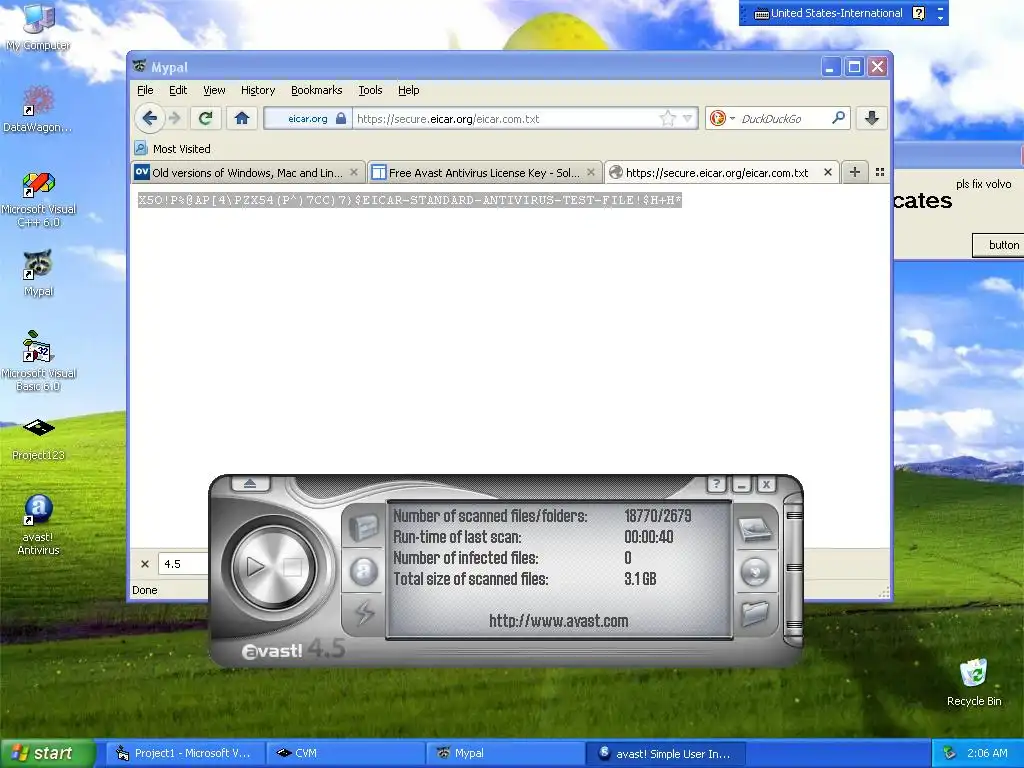Viewport: 1024px width, 768px height.
Task: Close the eicar.com.txt tab
Action: point(827,172)
